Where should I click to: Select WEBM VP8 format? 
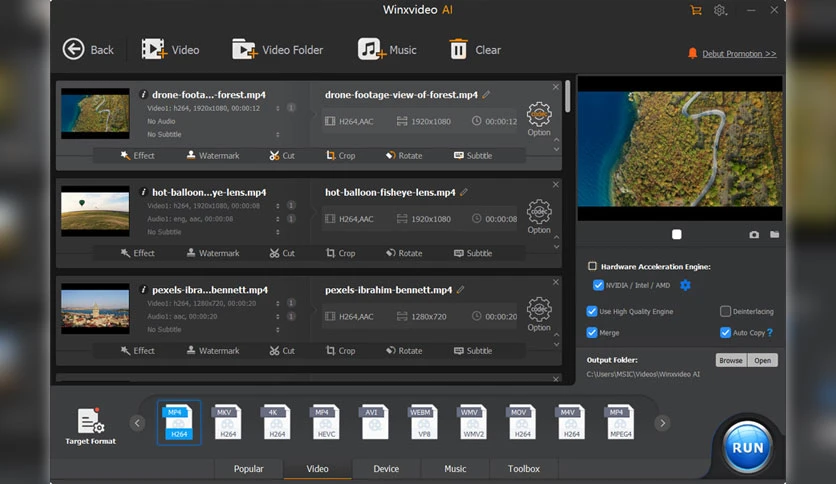[x=424, y=422]
